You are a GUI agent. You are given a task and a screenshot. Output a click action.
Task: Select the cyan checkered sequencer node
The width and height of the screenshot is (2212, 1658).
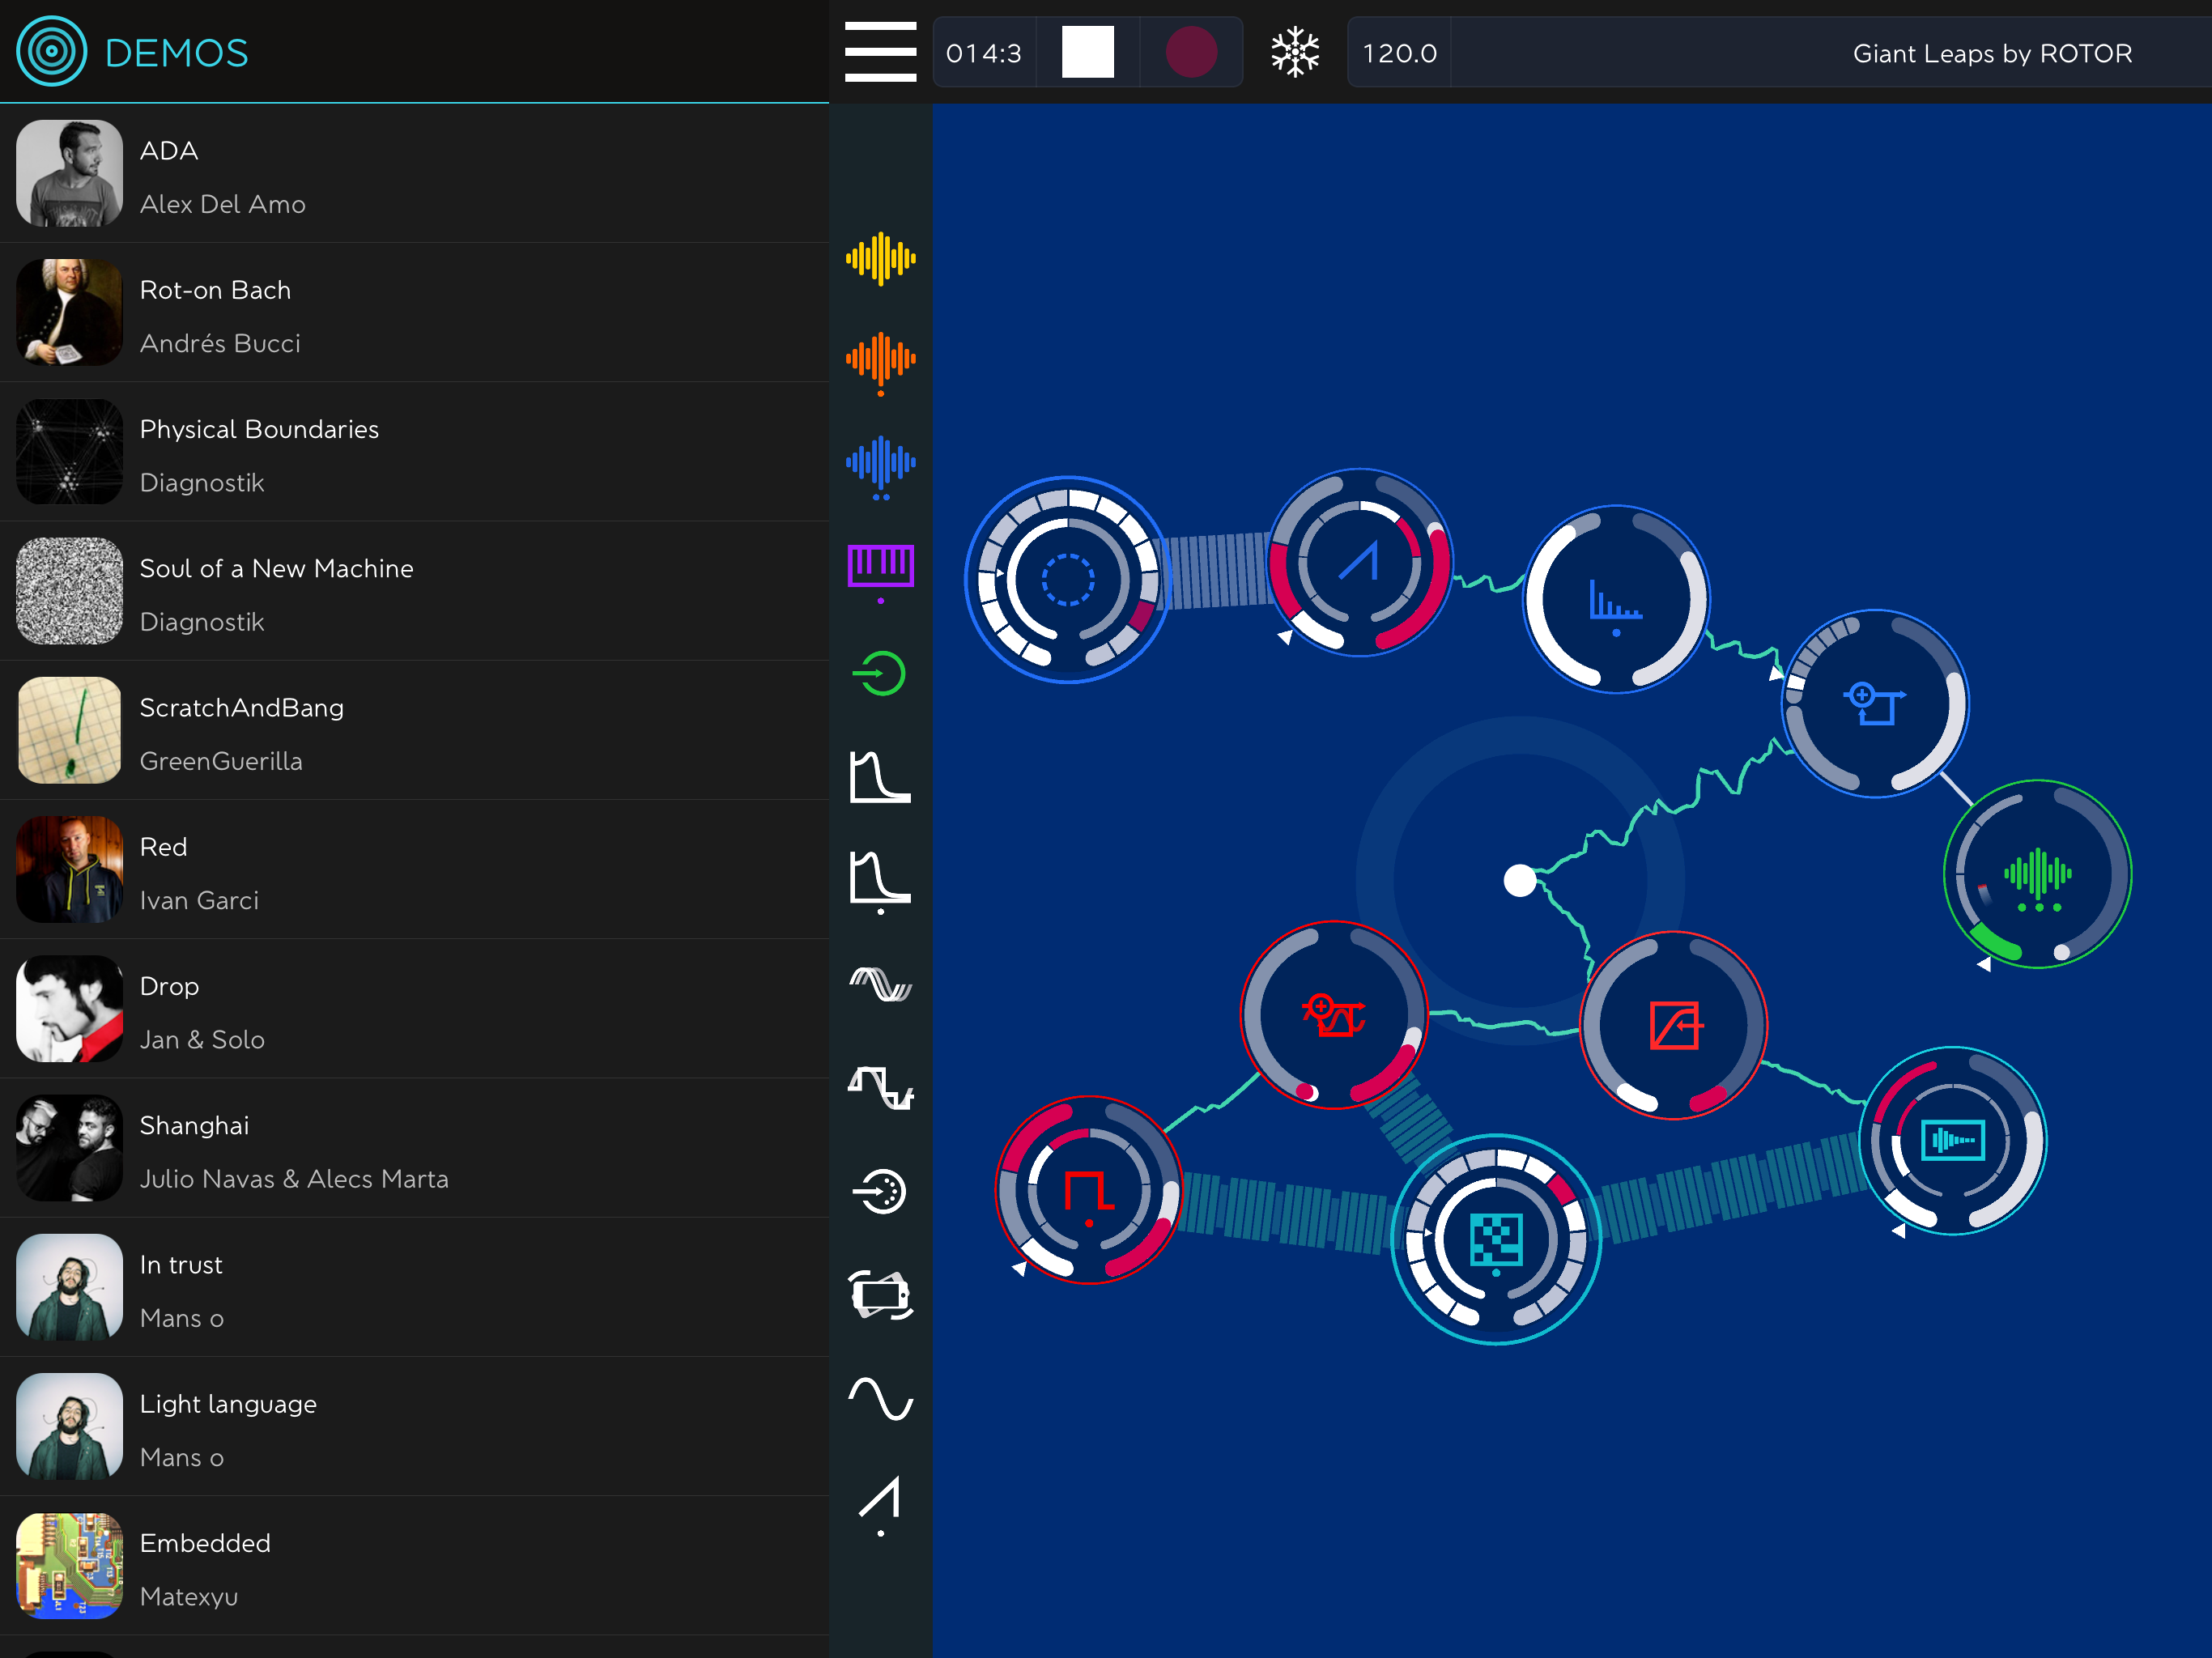coord(1496,1240)
